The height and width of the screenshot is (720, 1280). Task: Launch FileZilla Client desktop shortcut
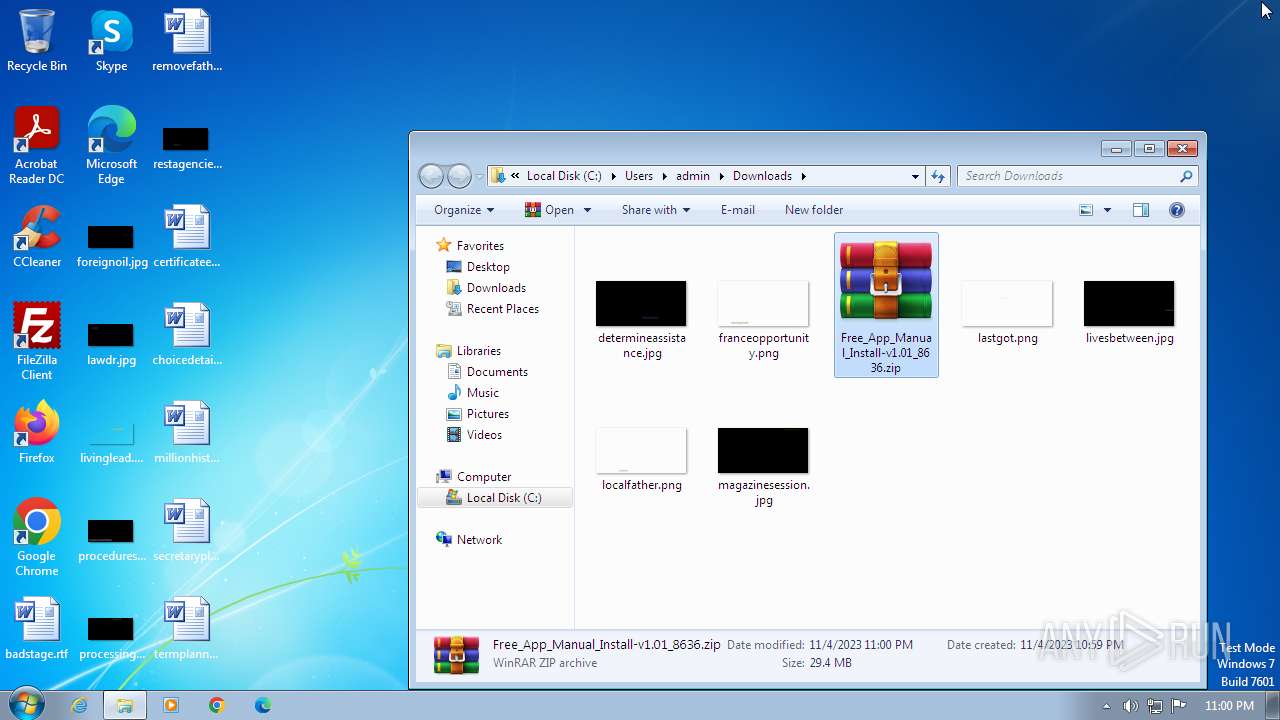pyautogui.click(x=37, y=342)
